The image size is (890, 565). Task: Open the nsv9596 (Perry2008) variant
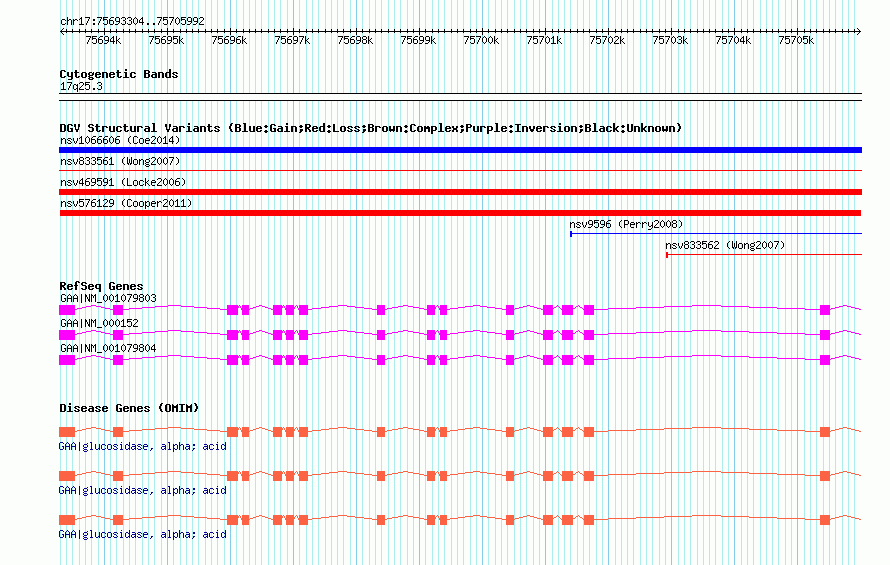click(x=626, y=224)
